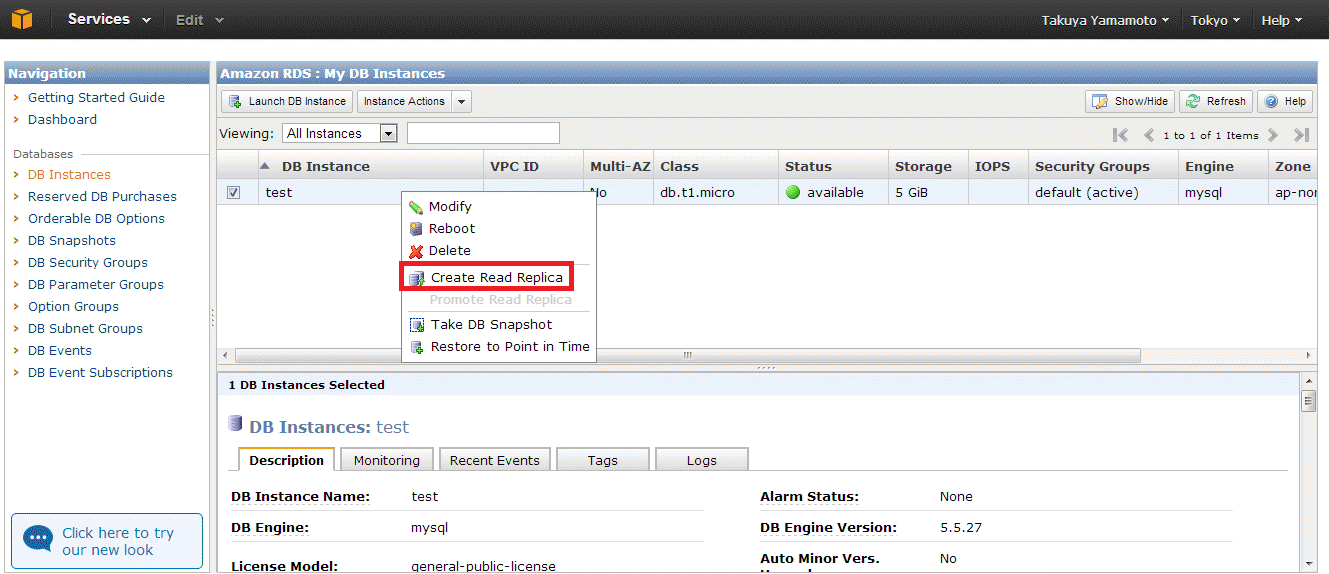Image resolution: width=1329 pixels, height=574 pixels.
Task: Click the instance filter search field
Action: click(483, 133)
